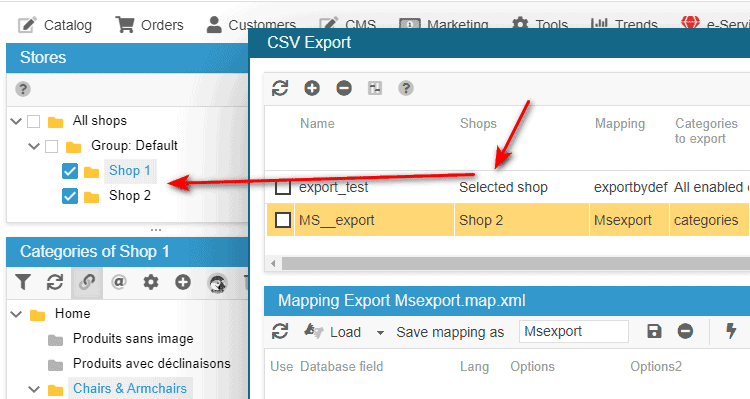This screenshot has width=750, height=399.
Task: Collapse the Group: Default tree node
Action: [x=33, y=146]
